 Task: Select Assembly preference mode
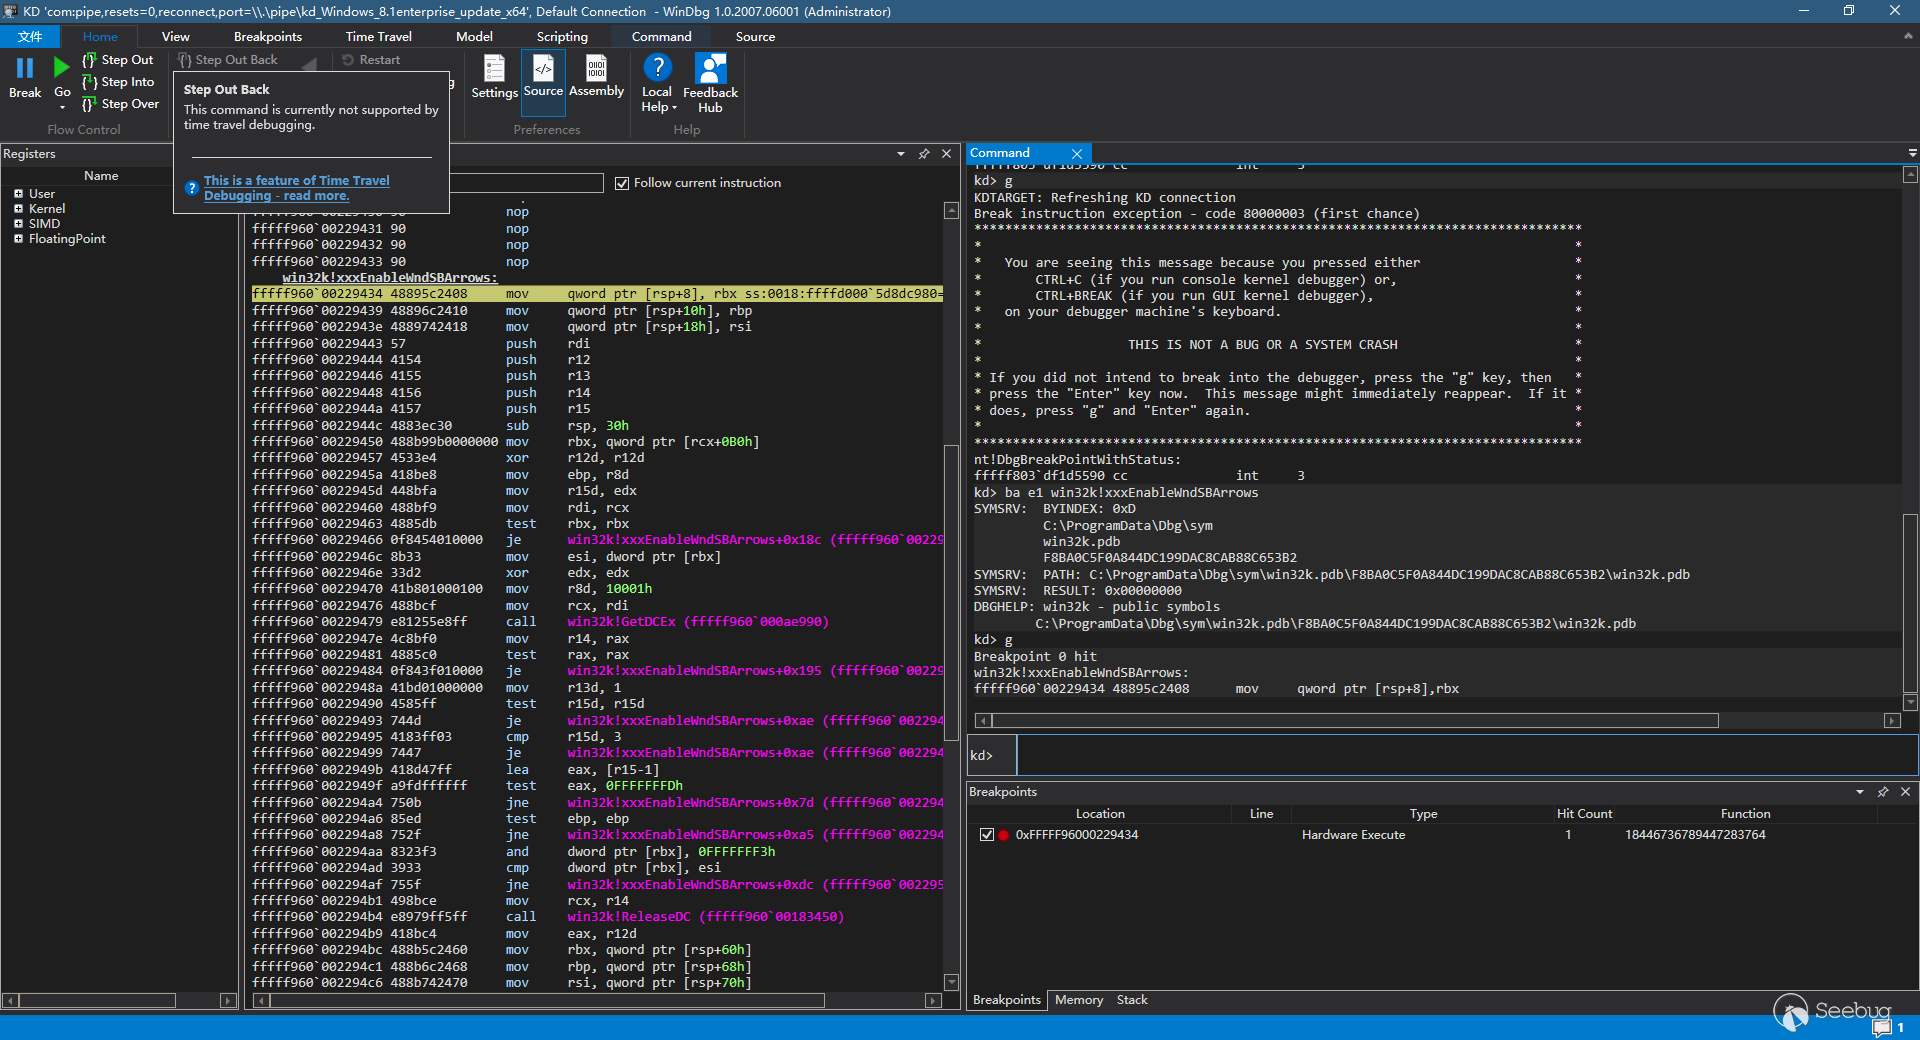(596, 76)
